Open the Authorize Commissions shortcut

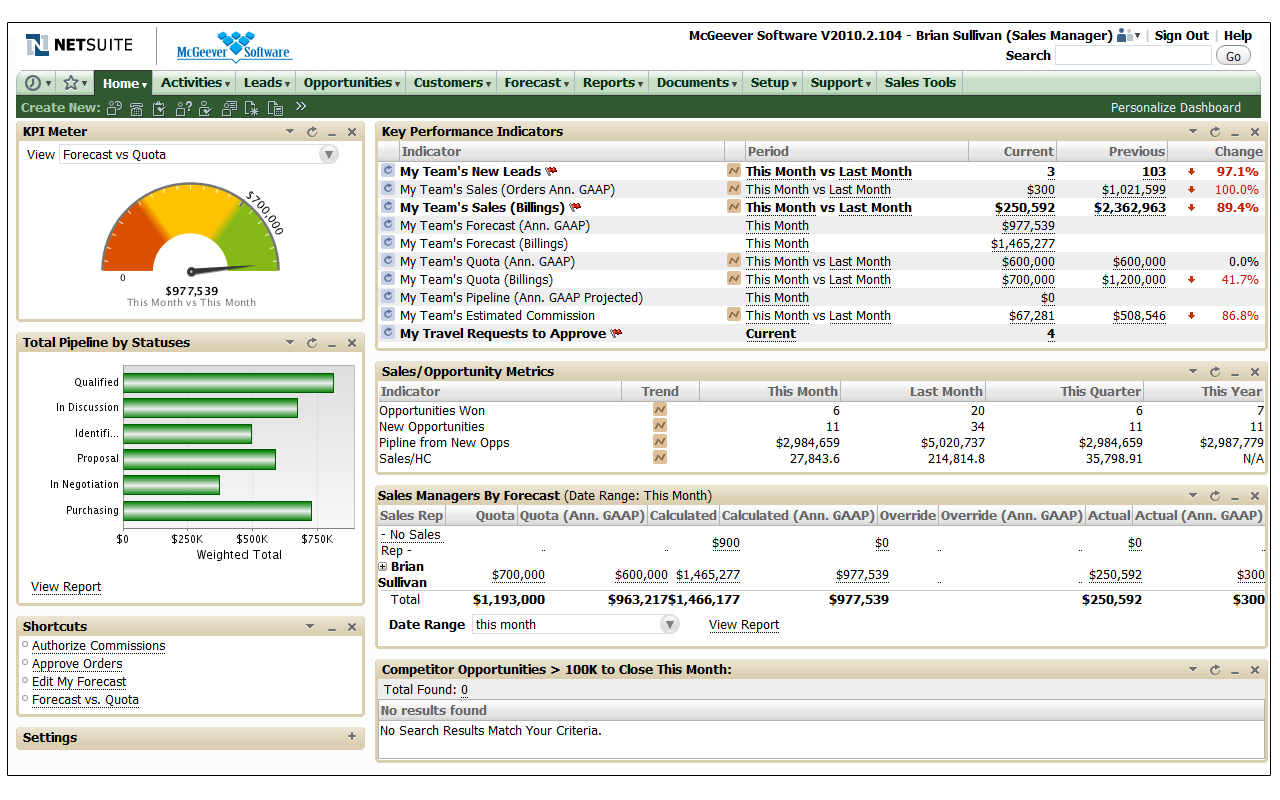click(x=98, y=646)
